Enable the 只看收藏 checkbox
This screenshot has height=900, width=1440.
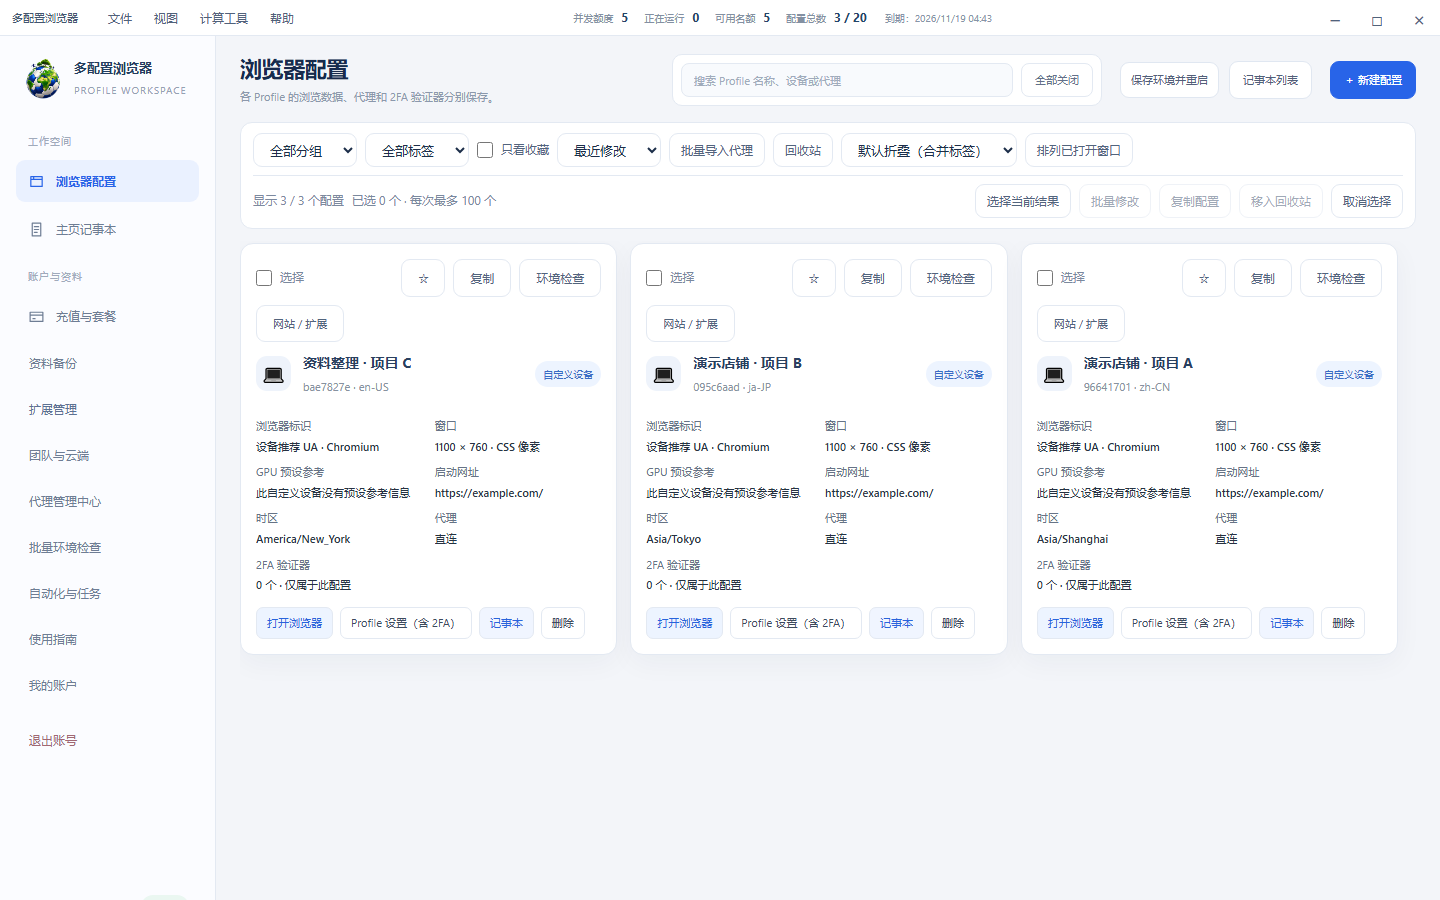[x=485, y=150]
